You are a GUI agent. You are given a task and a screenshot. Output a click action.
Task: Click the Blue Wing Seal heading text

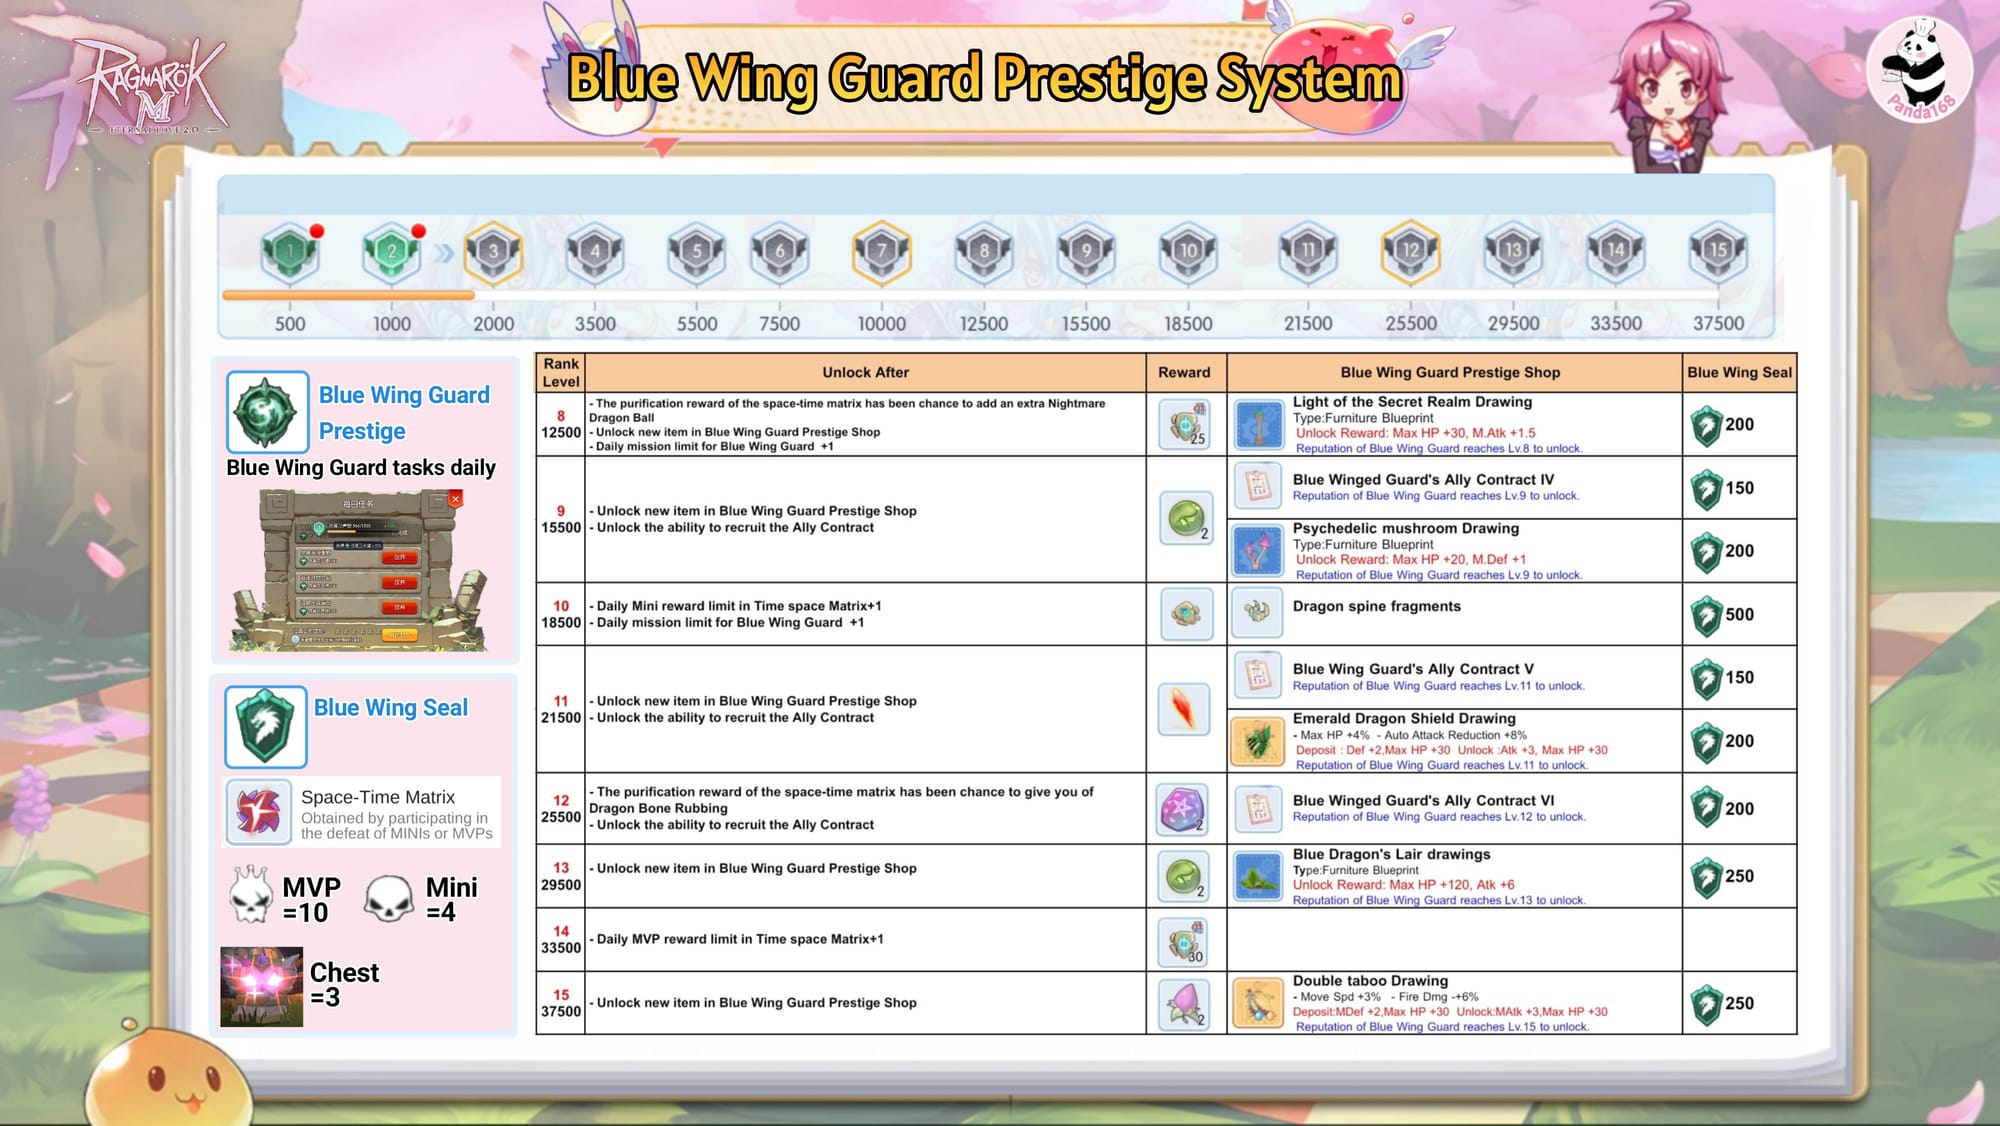(x=390, y=708)
